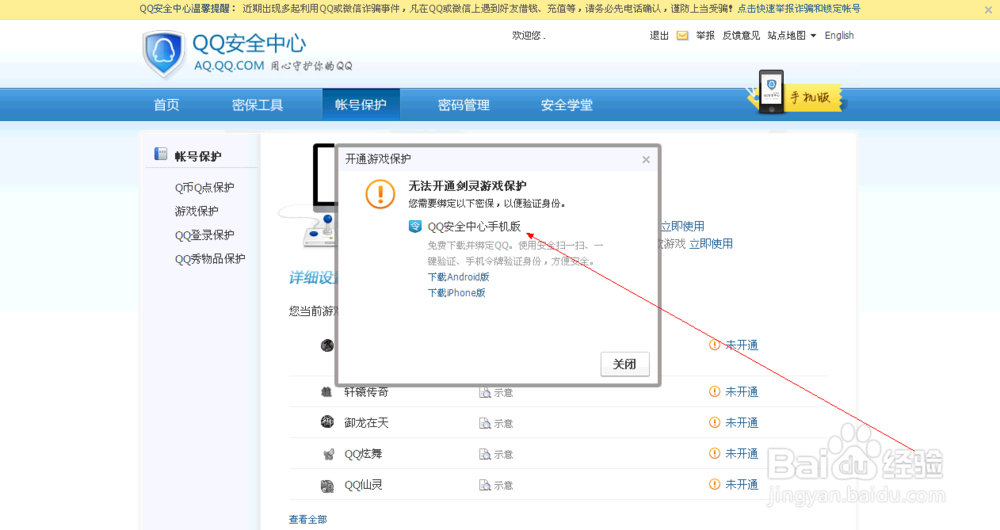Click the 帐号保护 sidebar book icon

[161, 154]
